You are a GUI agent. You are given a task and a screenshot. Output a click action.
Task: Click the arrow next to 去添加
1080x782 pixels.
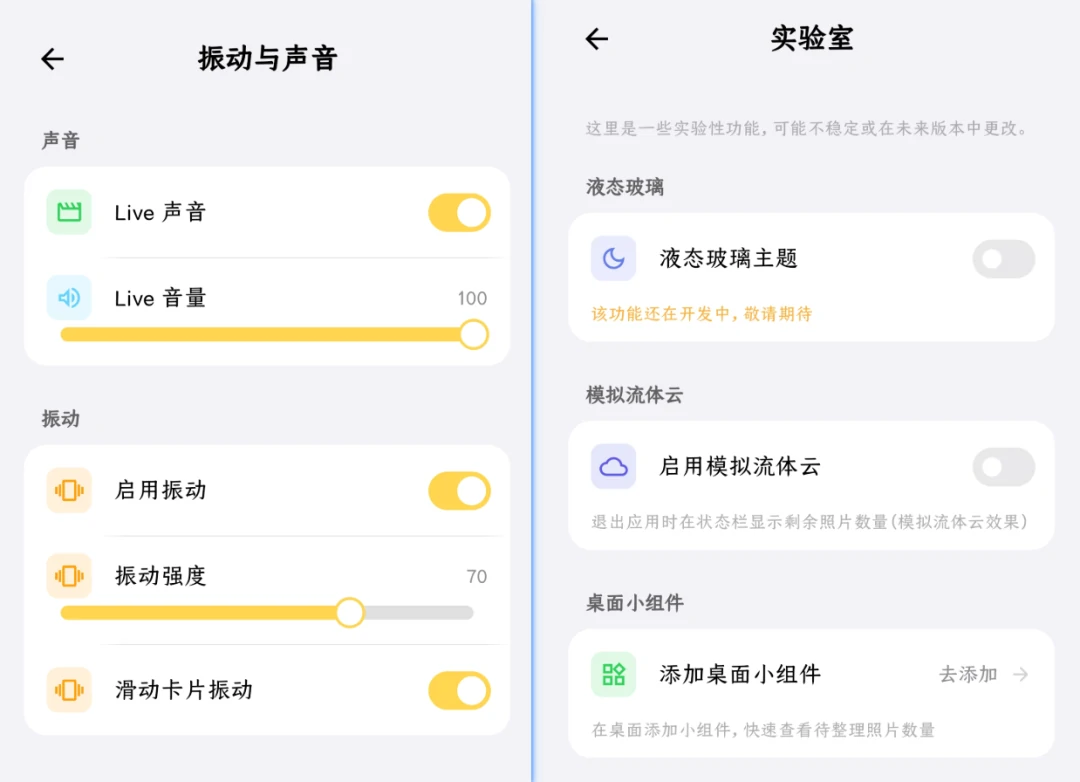(1020, 675)
